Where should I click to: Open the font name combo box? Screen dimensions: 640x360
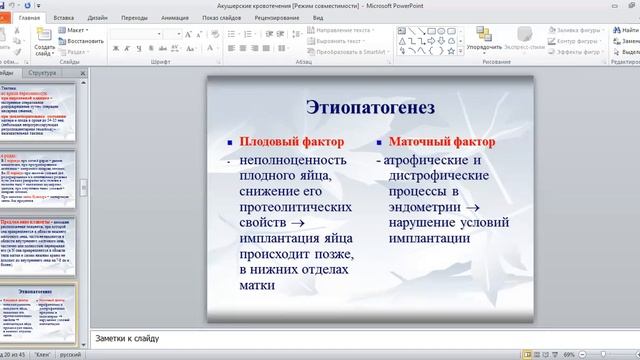tap(137, 34)
